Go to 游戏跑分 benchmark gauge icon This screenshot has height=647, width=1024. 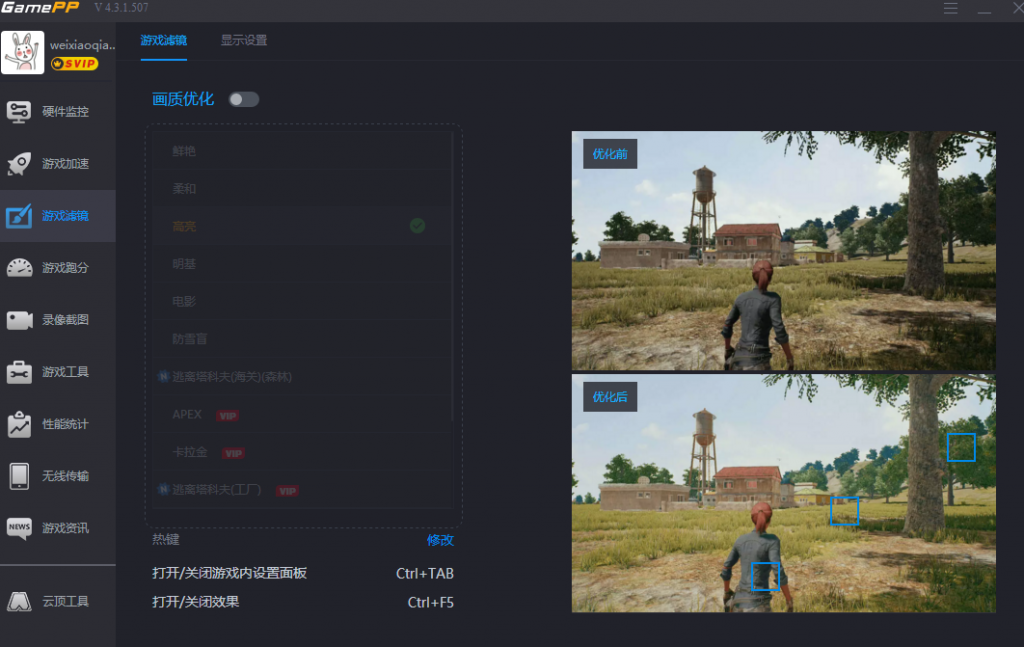point(19,268)
